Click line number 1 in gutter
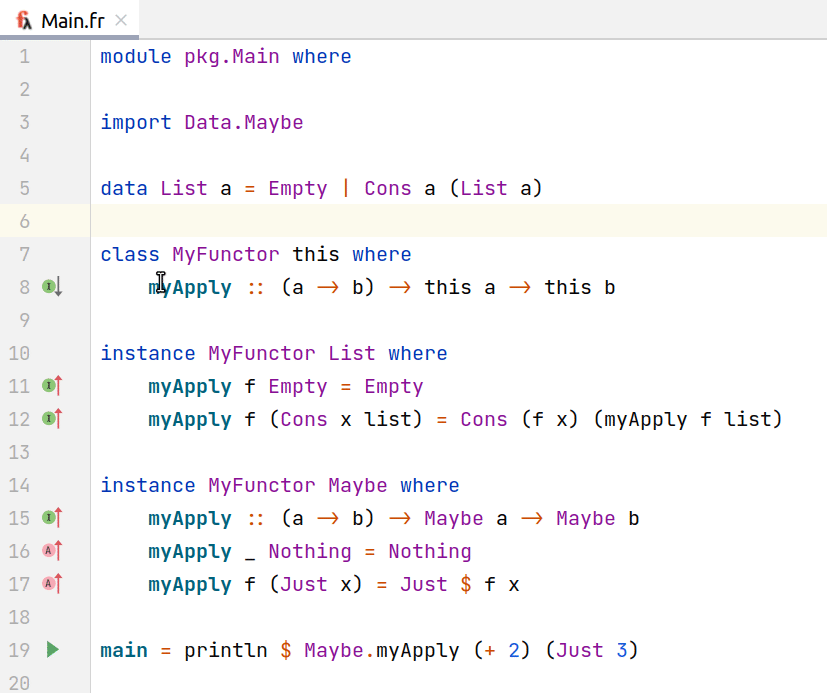This screenshot has height=693, width=827. click(24, 56)
